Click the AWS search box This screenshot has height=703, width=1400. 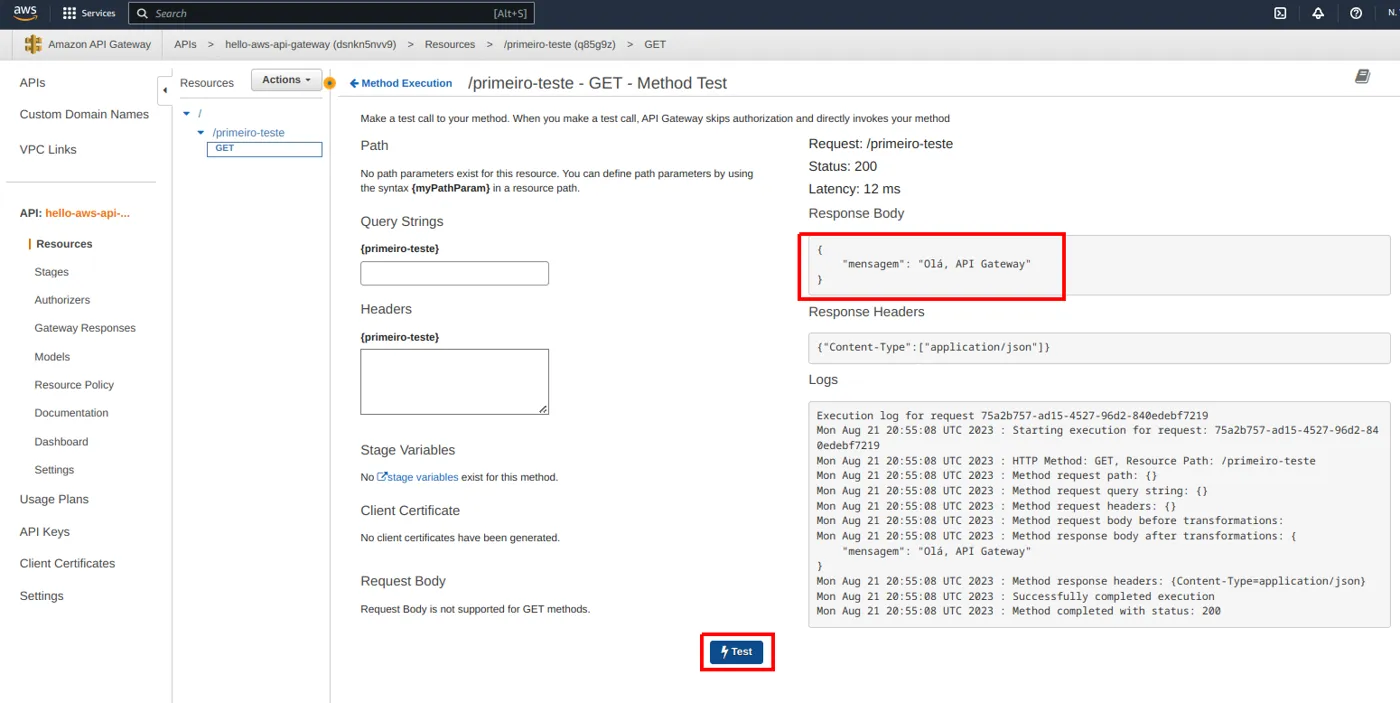[331, 13]
